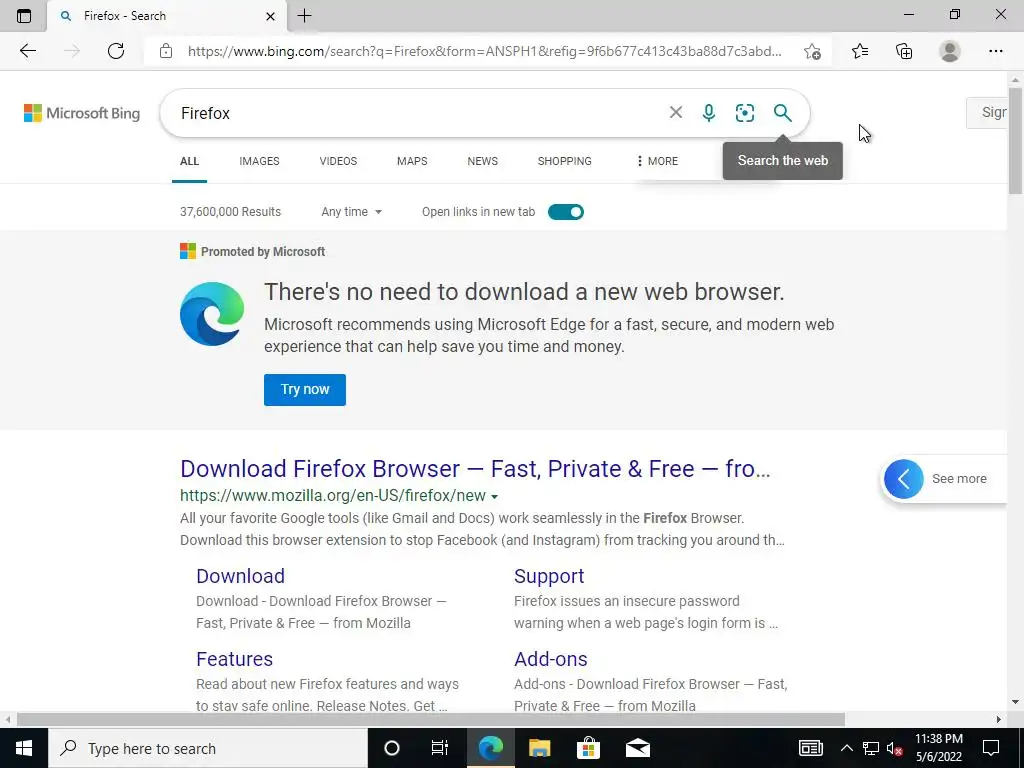Switch to the SHOPPING tab
Screen dimensions: 1024x768
click(565, 161)
